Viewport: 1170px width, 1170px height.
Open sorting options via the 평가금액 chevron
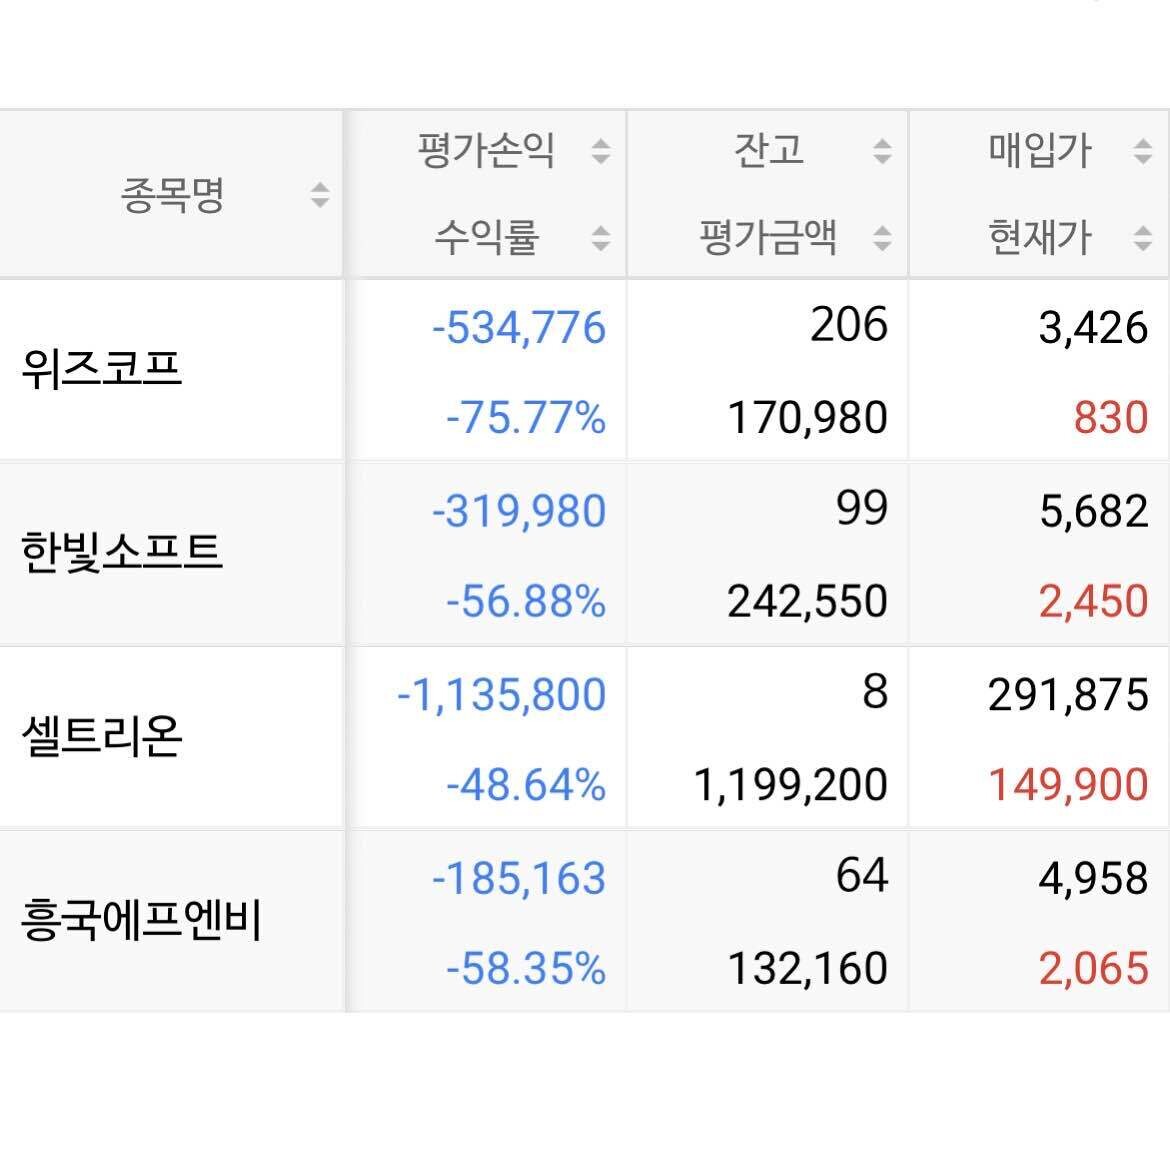coord(881,239)
